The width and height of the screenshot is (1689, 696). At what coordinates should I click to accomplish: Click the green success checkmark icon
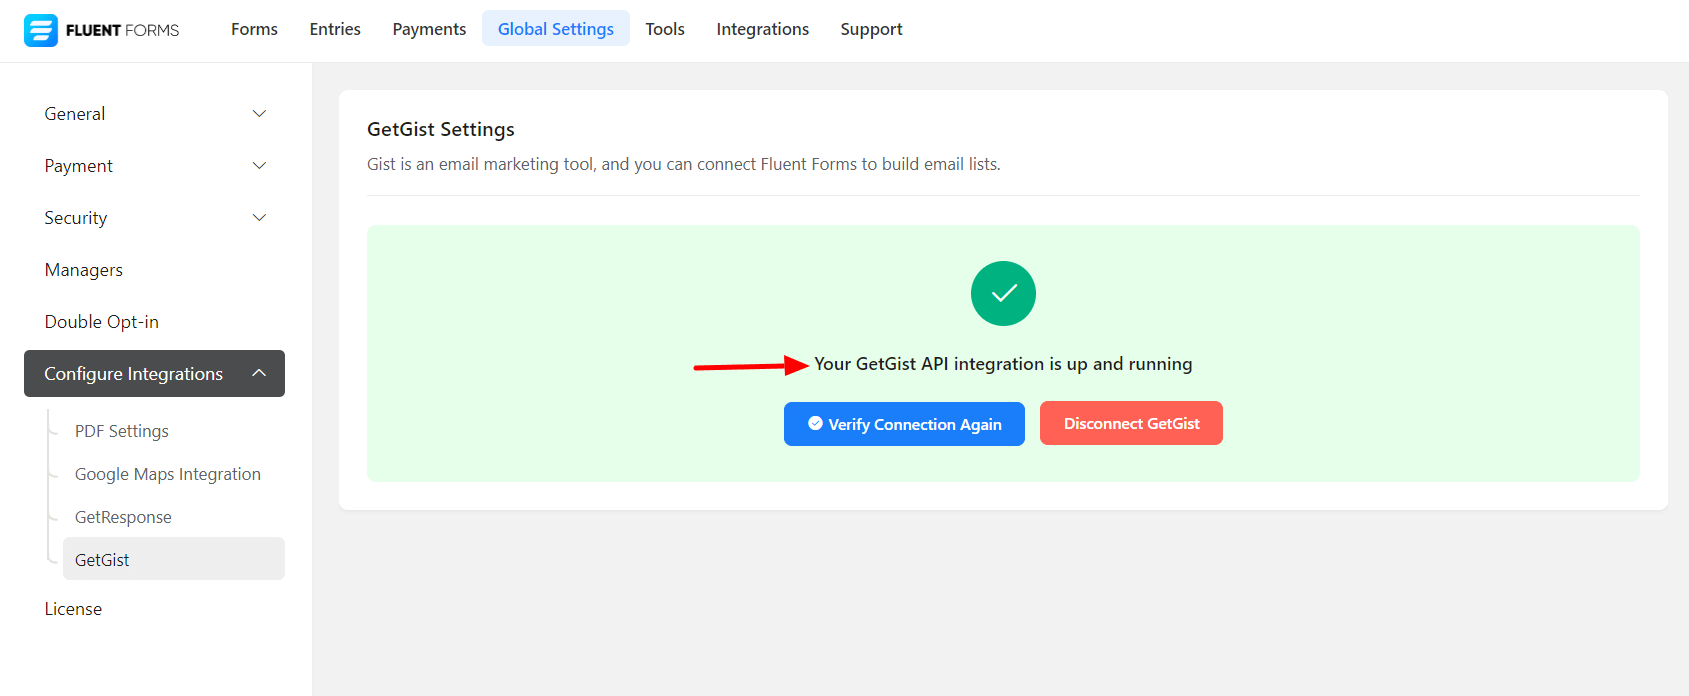pyautogui.click(x=1003, y=293)
